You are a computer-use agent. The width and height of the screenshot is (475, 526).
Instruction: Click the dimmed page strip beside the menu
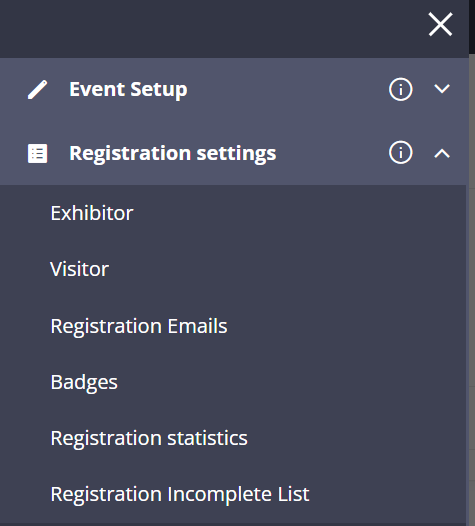(472, 288)
